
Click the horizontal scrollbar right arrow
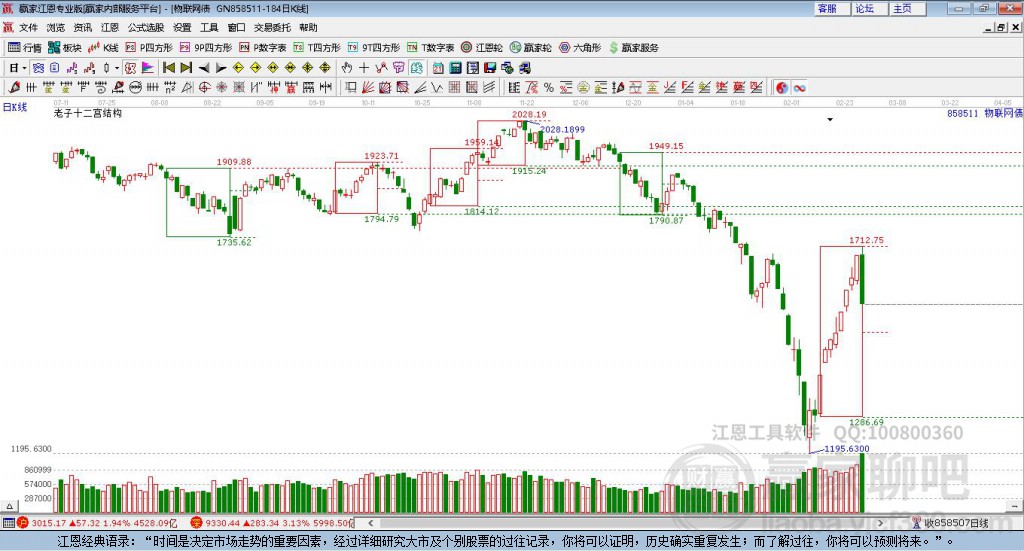(880, 523)
